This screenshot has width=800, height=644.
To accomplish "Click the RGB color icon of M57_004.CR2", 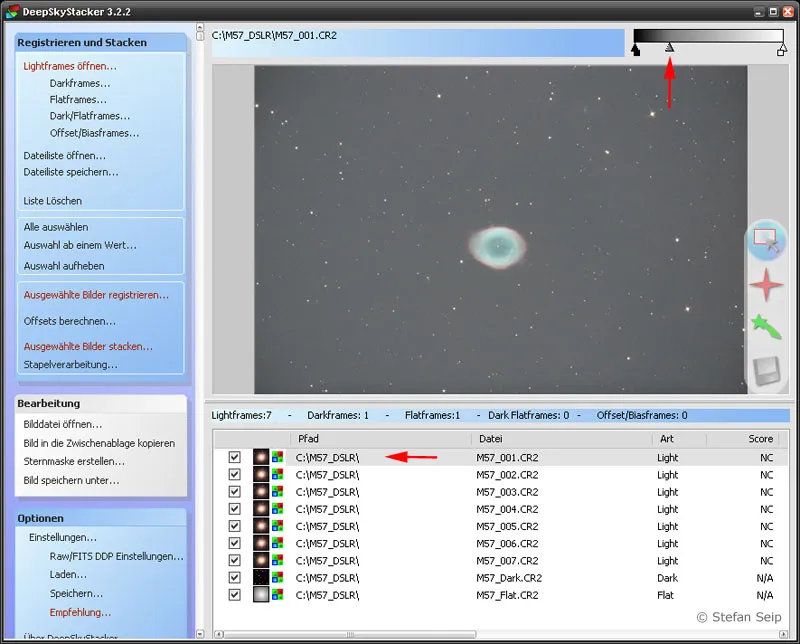I will [278, 509].
